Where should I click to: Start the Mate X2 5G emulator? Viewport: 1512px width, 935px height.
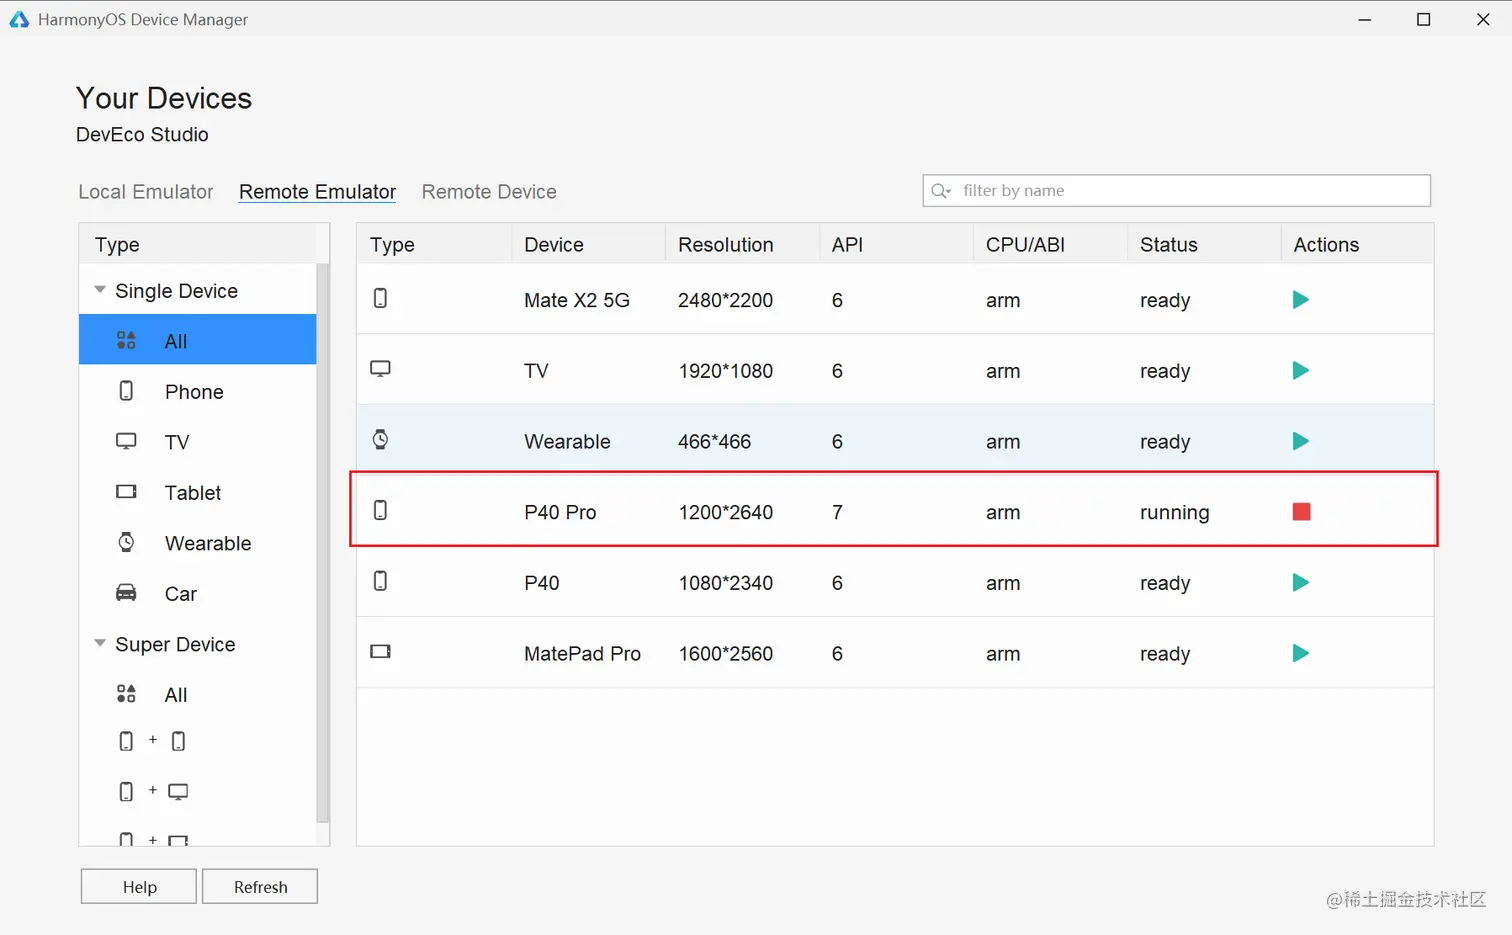coord(1300,300)
